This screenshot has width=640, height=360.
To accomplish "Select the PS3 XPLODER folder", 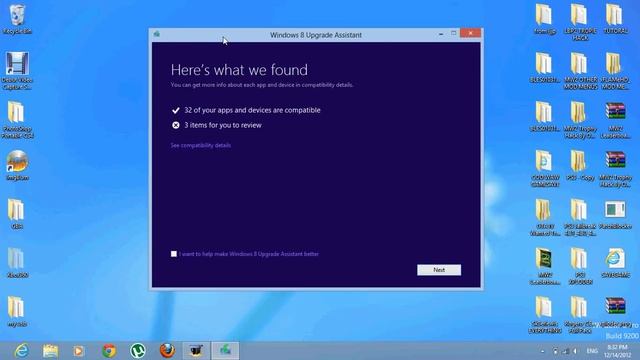I will (580, 266).
